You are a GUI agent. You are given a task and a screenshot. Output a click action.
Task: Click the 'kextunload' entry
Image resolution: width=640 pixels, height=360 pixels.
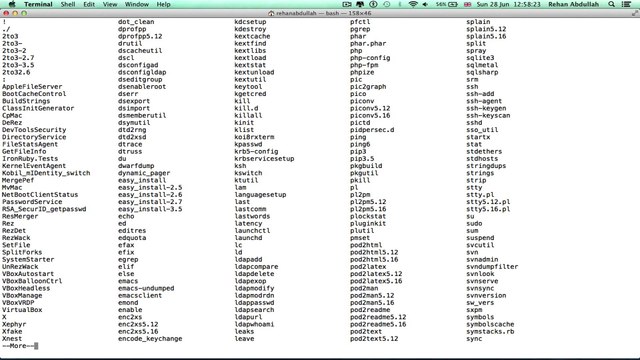[x=254, y=72]
